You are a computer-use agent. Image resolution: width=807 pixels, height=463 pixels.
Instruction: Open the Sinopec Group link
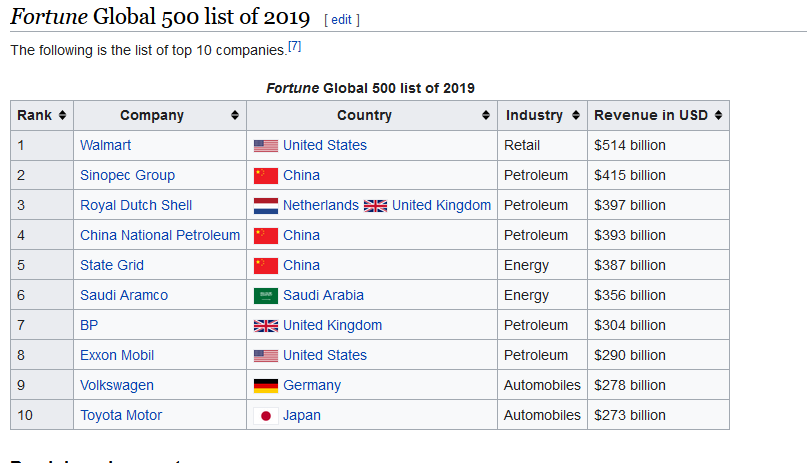128,175
